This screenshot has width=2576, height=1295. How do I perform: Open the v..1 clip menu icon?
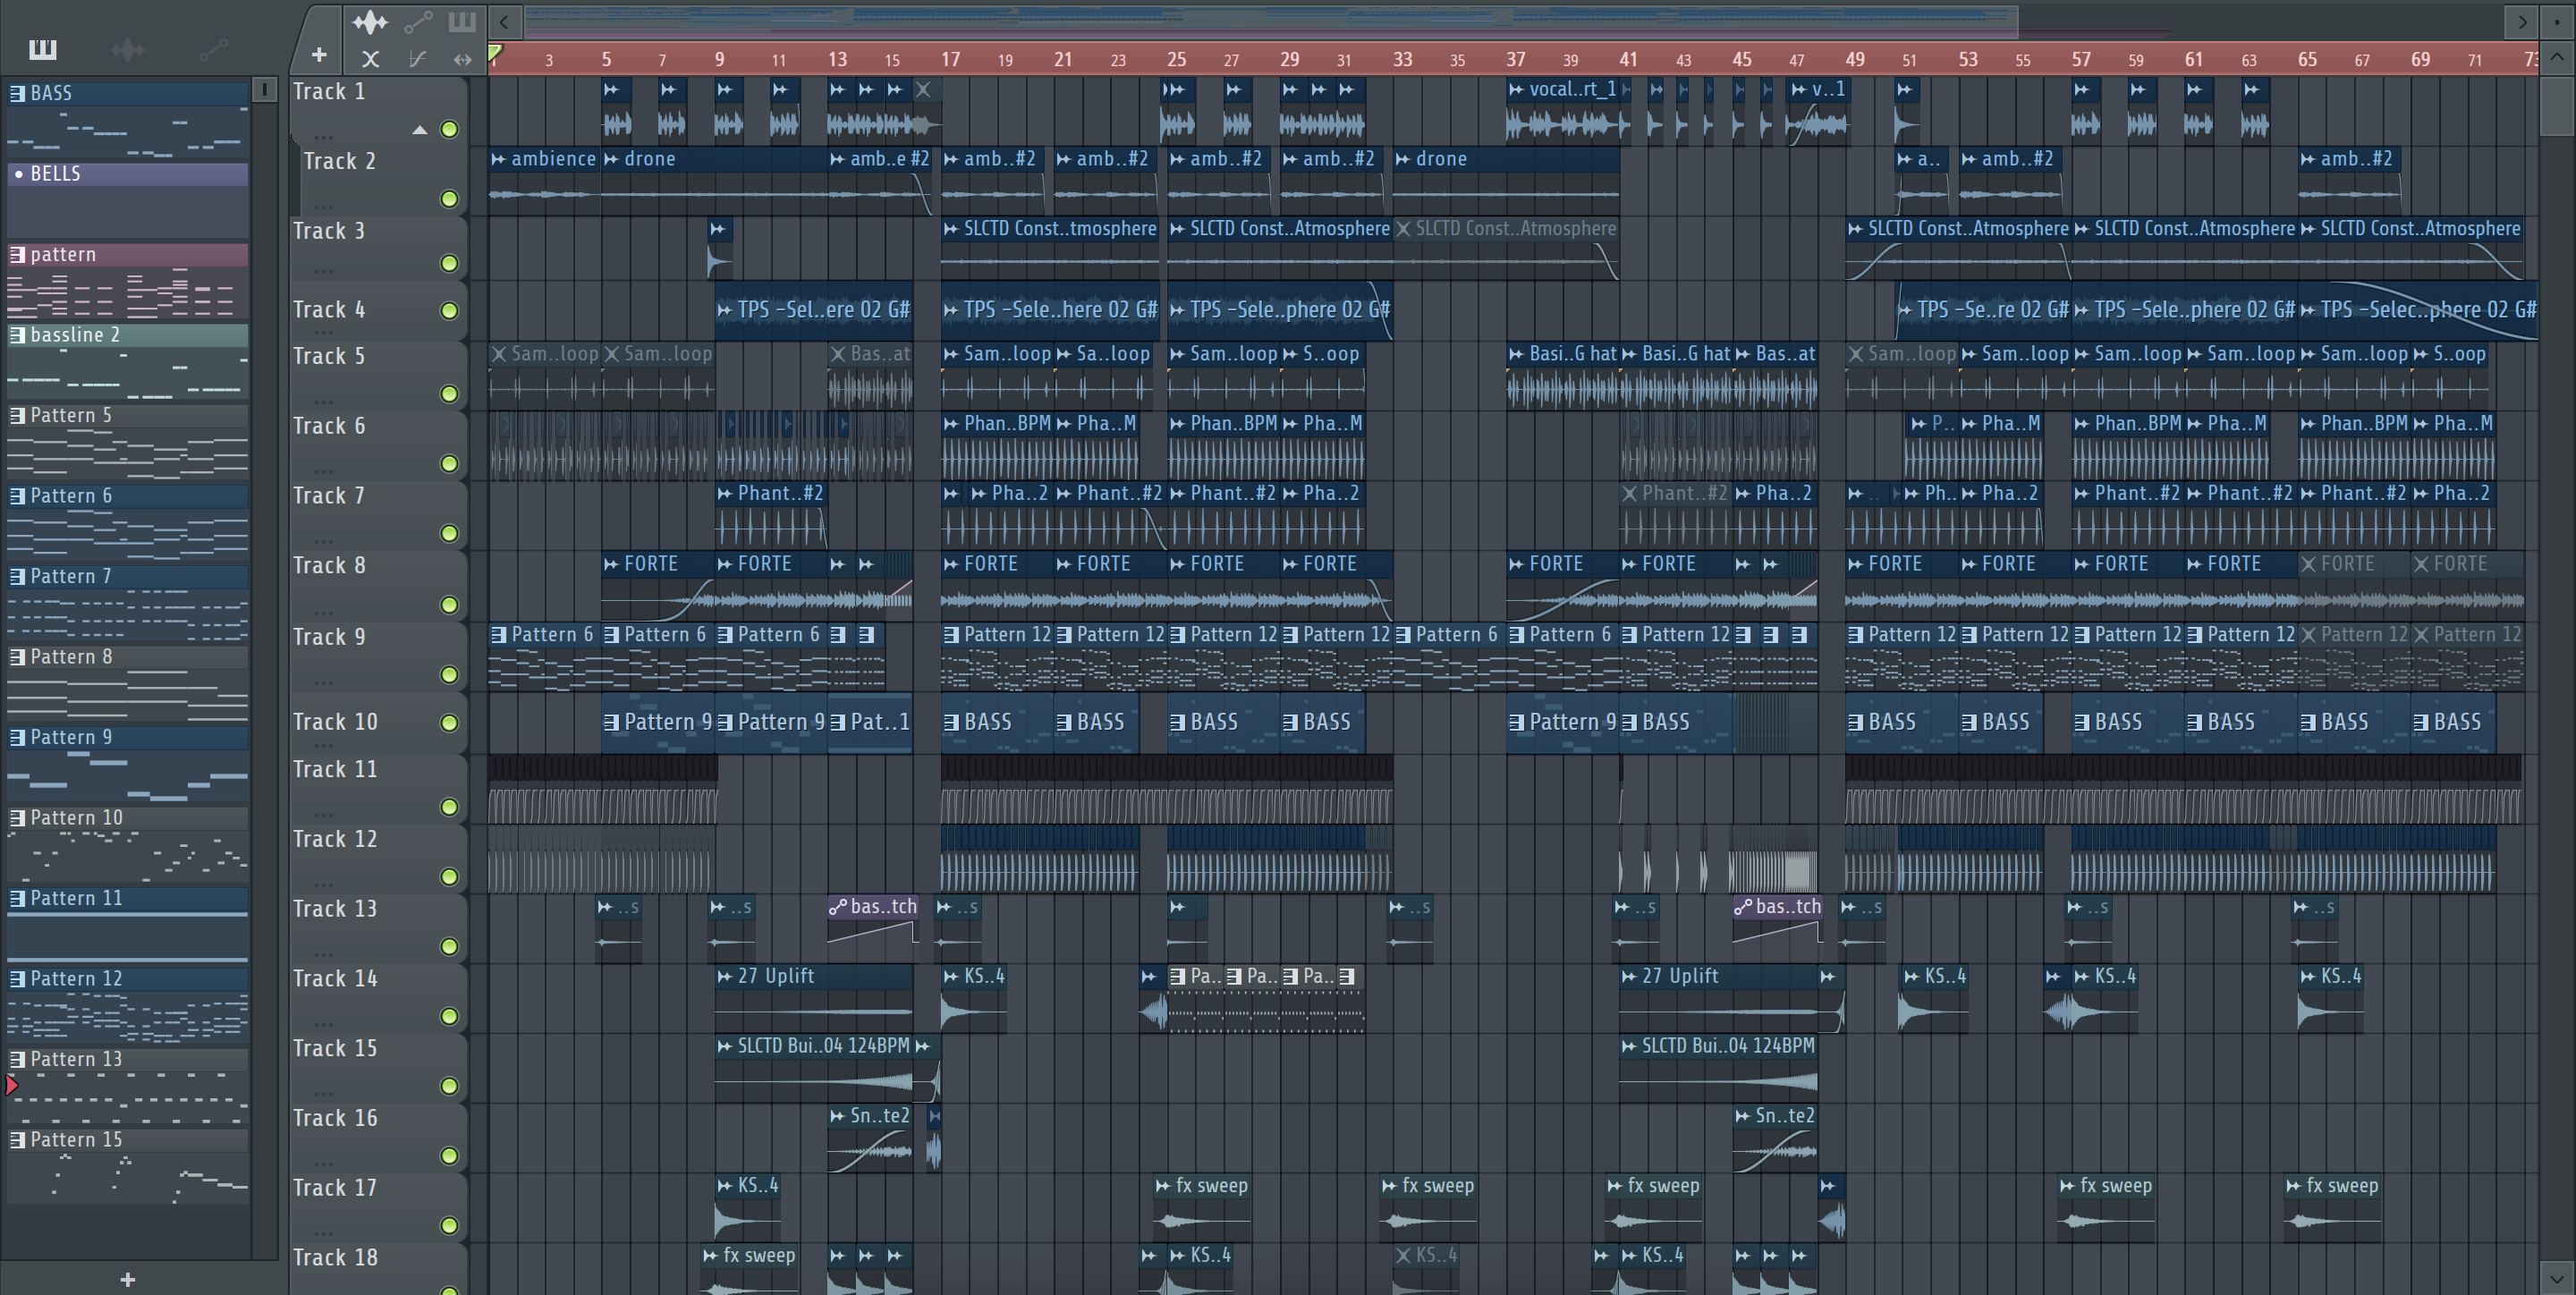1799,89
